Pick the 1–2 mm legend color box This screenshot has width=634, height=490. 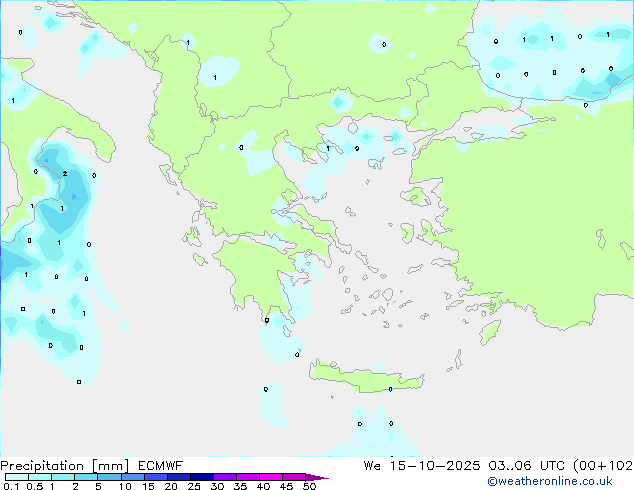pos(63,477)
